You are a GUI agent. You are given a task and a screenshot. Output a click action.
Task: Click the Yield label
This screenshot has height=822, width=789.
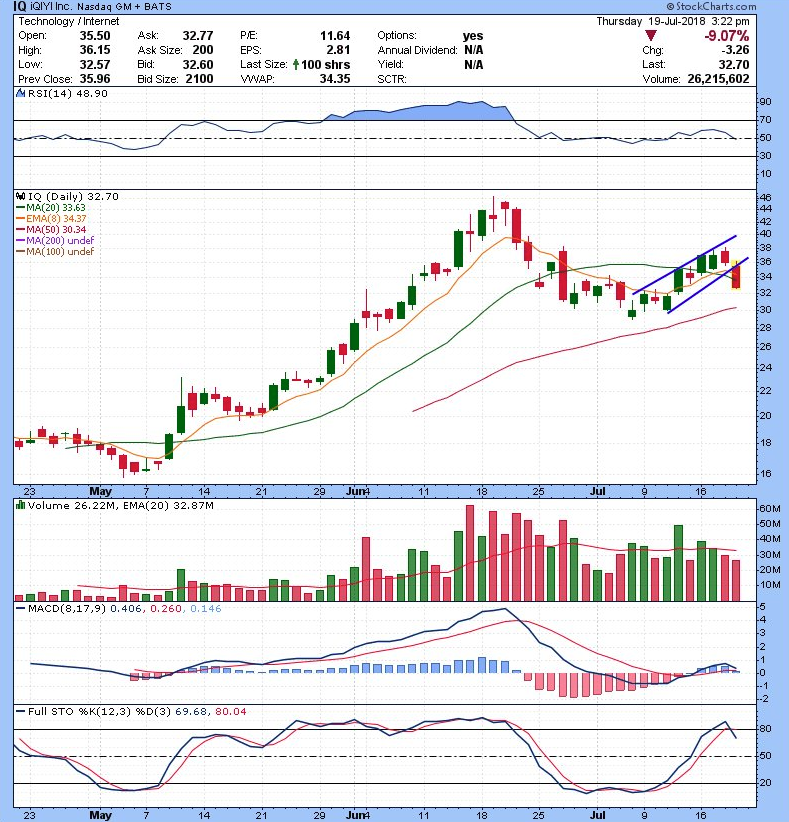pos(391,64)
